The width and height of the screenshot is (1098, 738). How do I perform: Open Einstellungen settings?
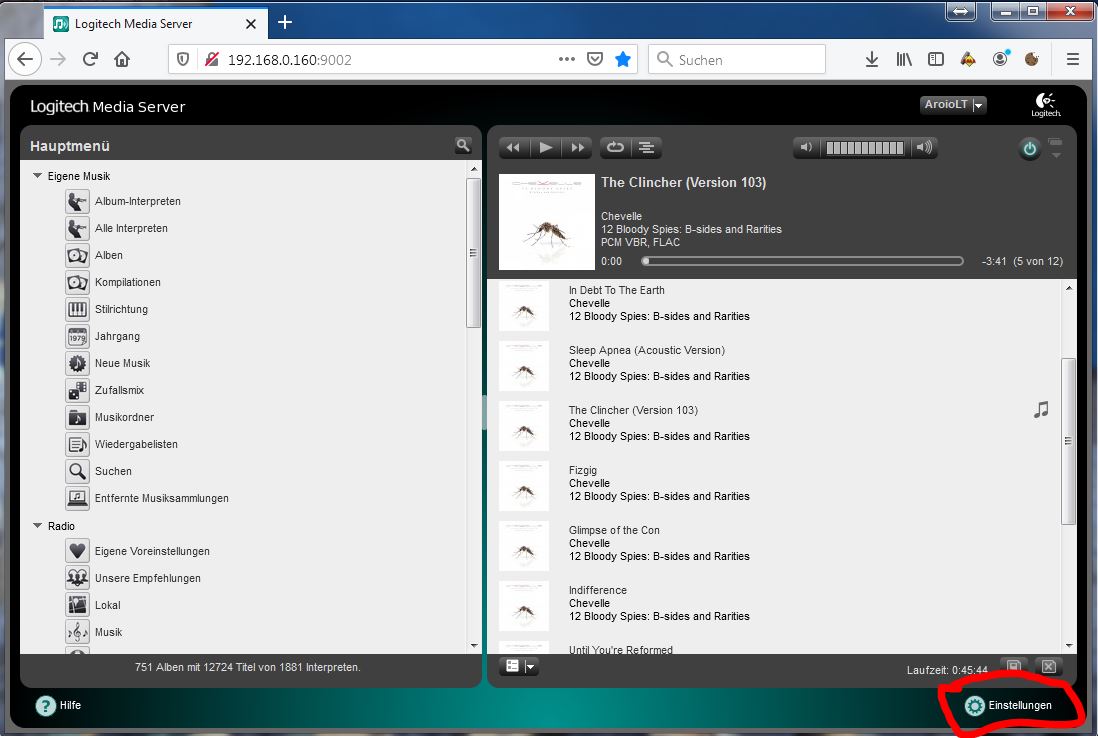point(1008,705)
